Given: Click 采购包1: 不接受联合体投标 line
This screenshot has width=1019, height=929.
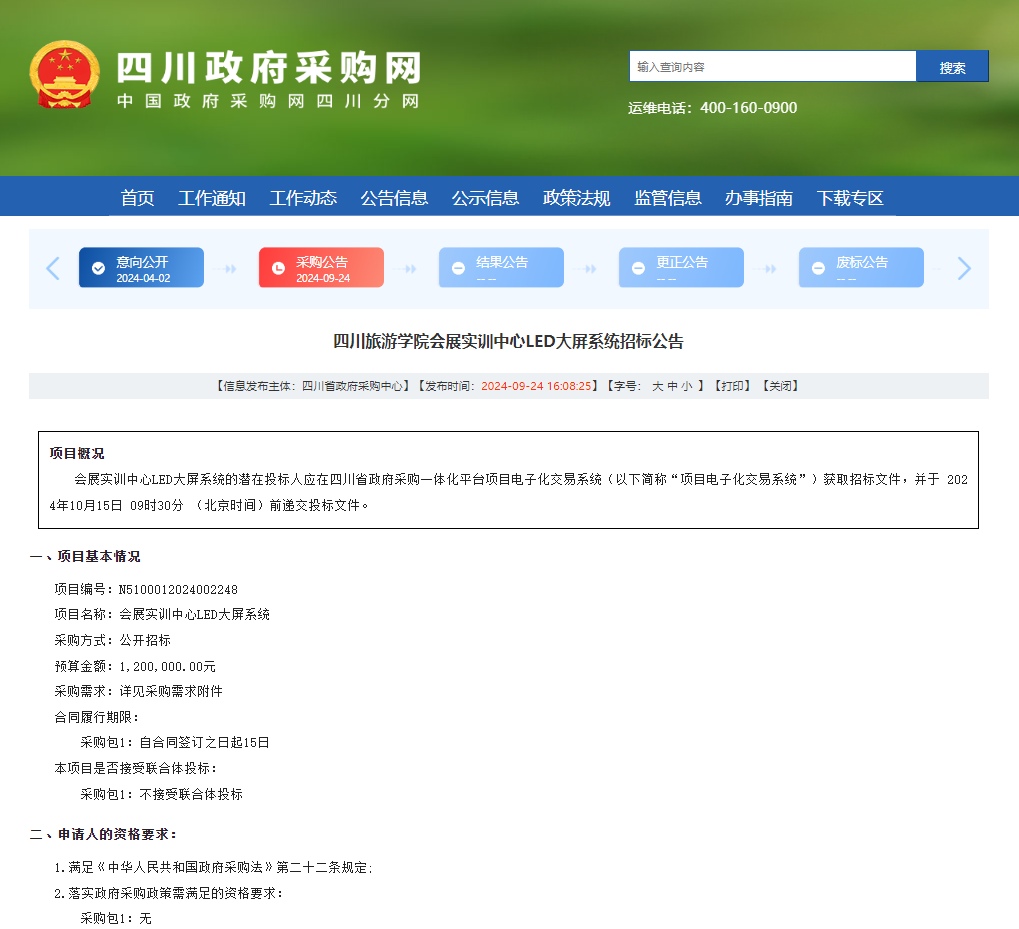Looking at the screenshot, I should tap(161, 794).
